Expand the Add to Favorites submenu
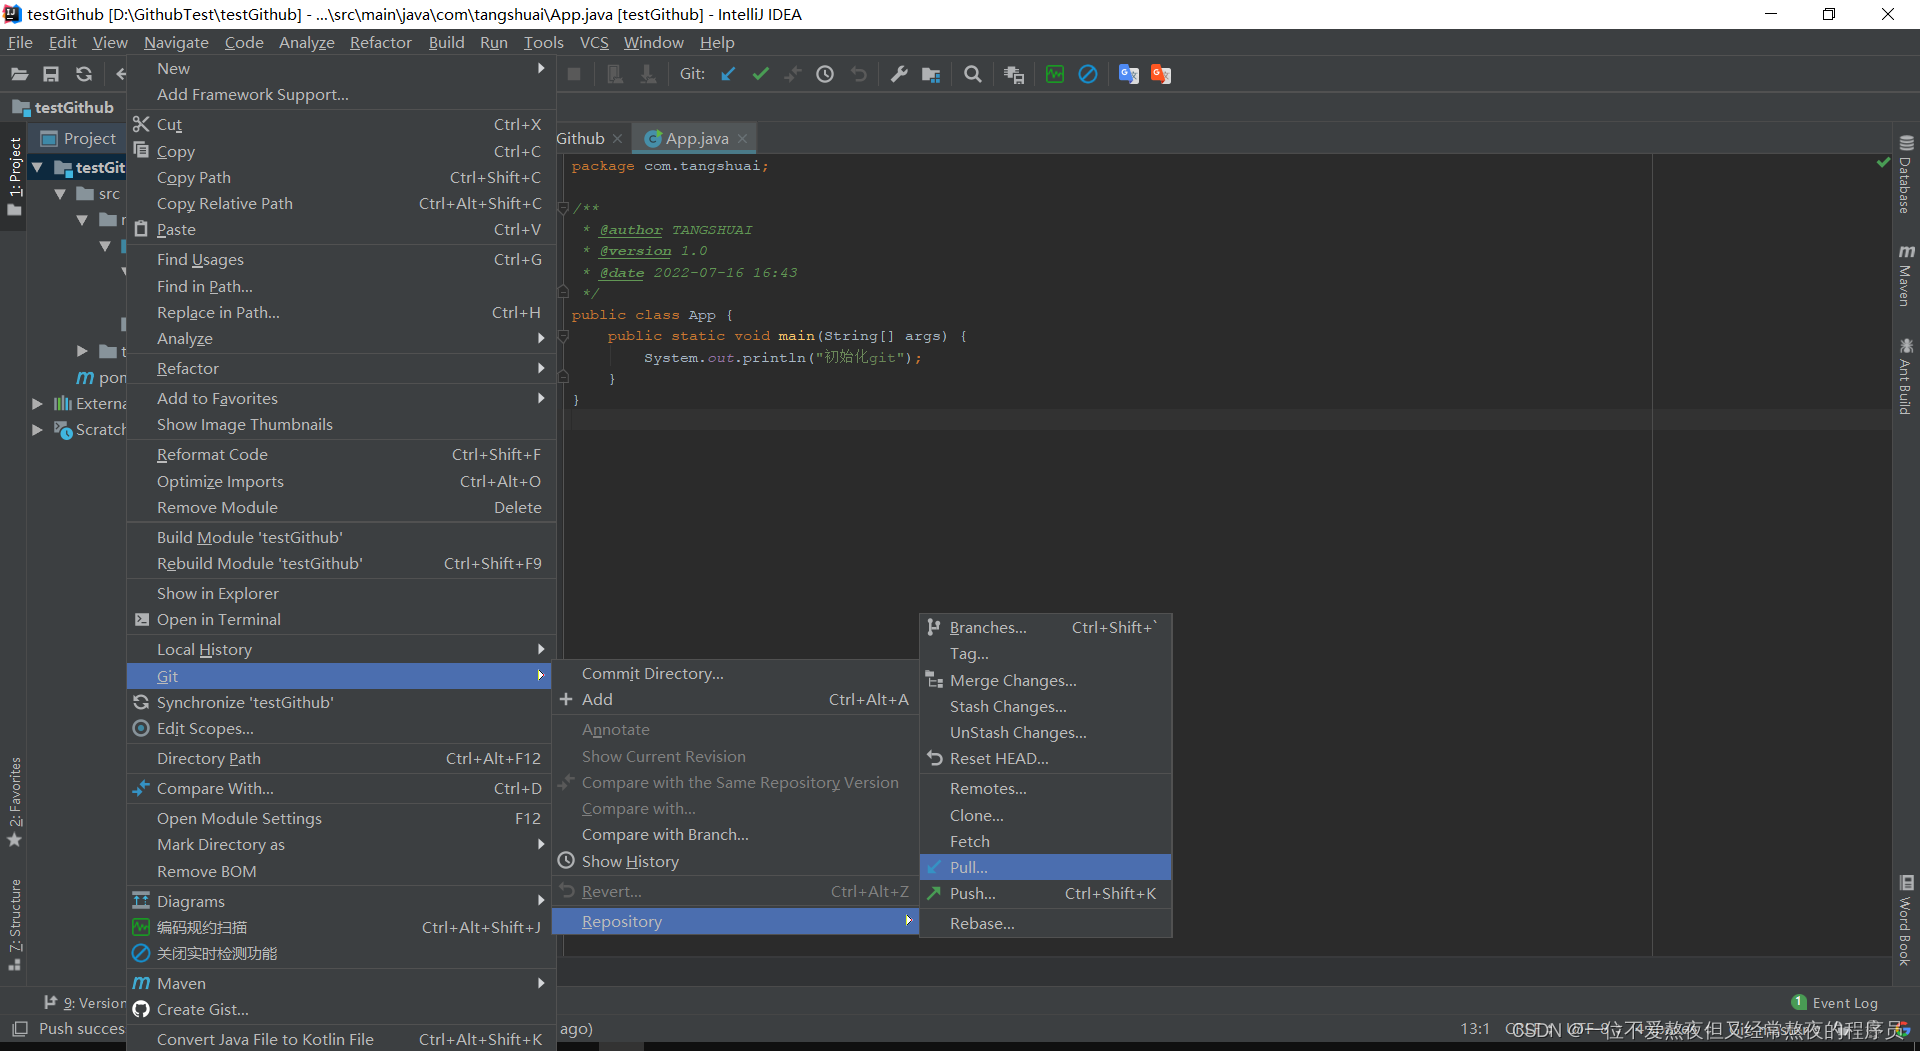Viewport: 1920px width, 1051px height. (x=341, y=399)
